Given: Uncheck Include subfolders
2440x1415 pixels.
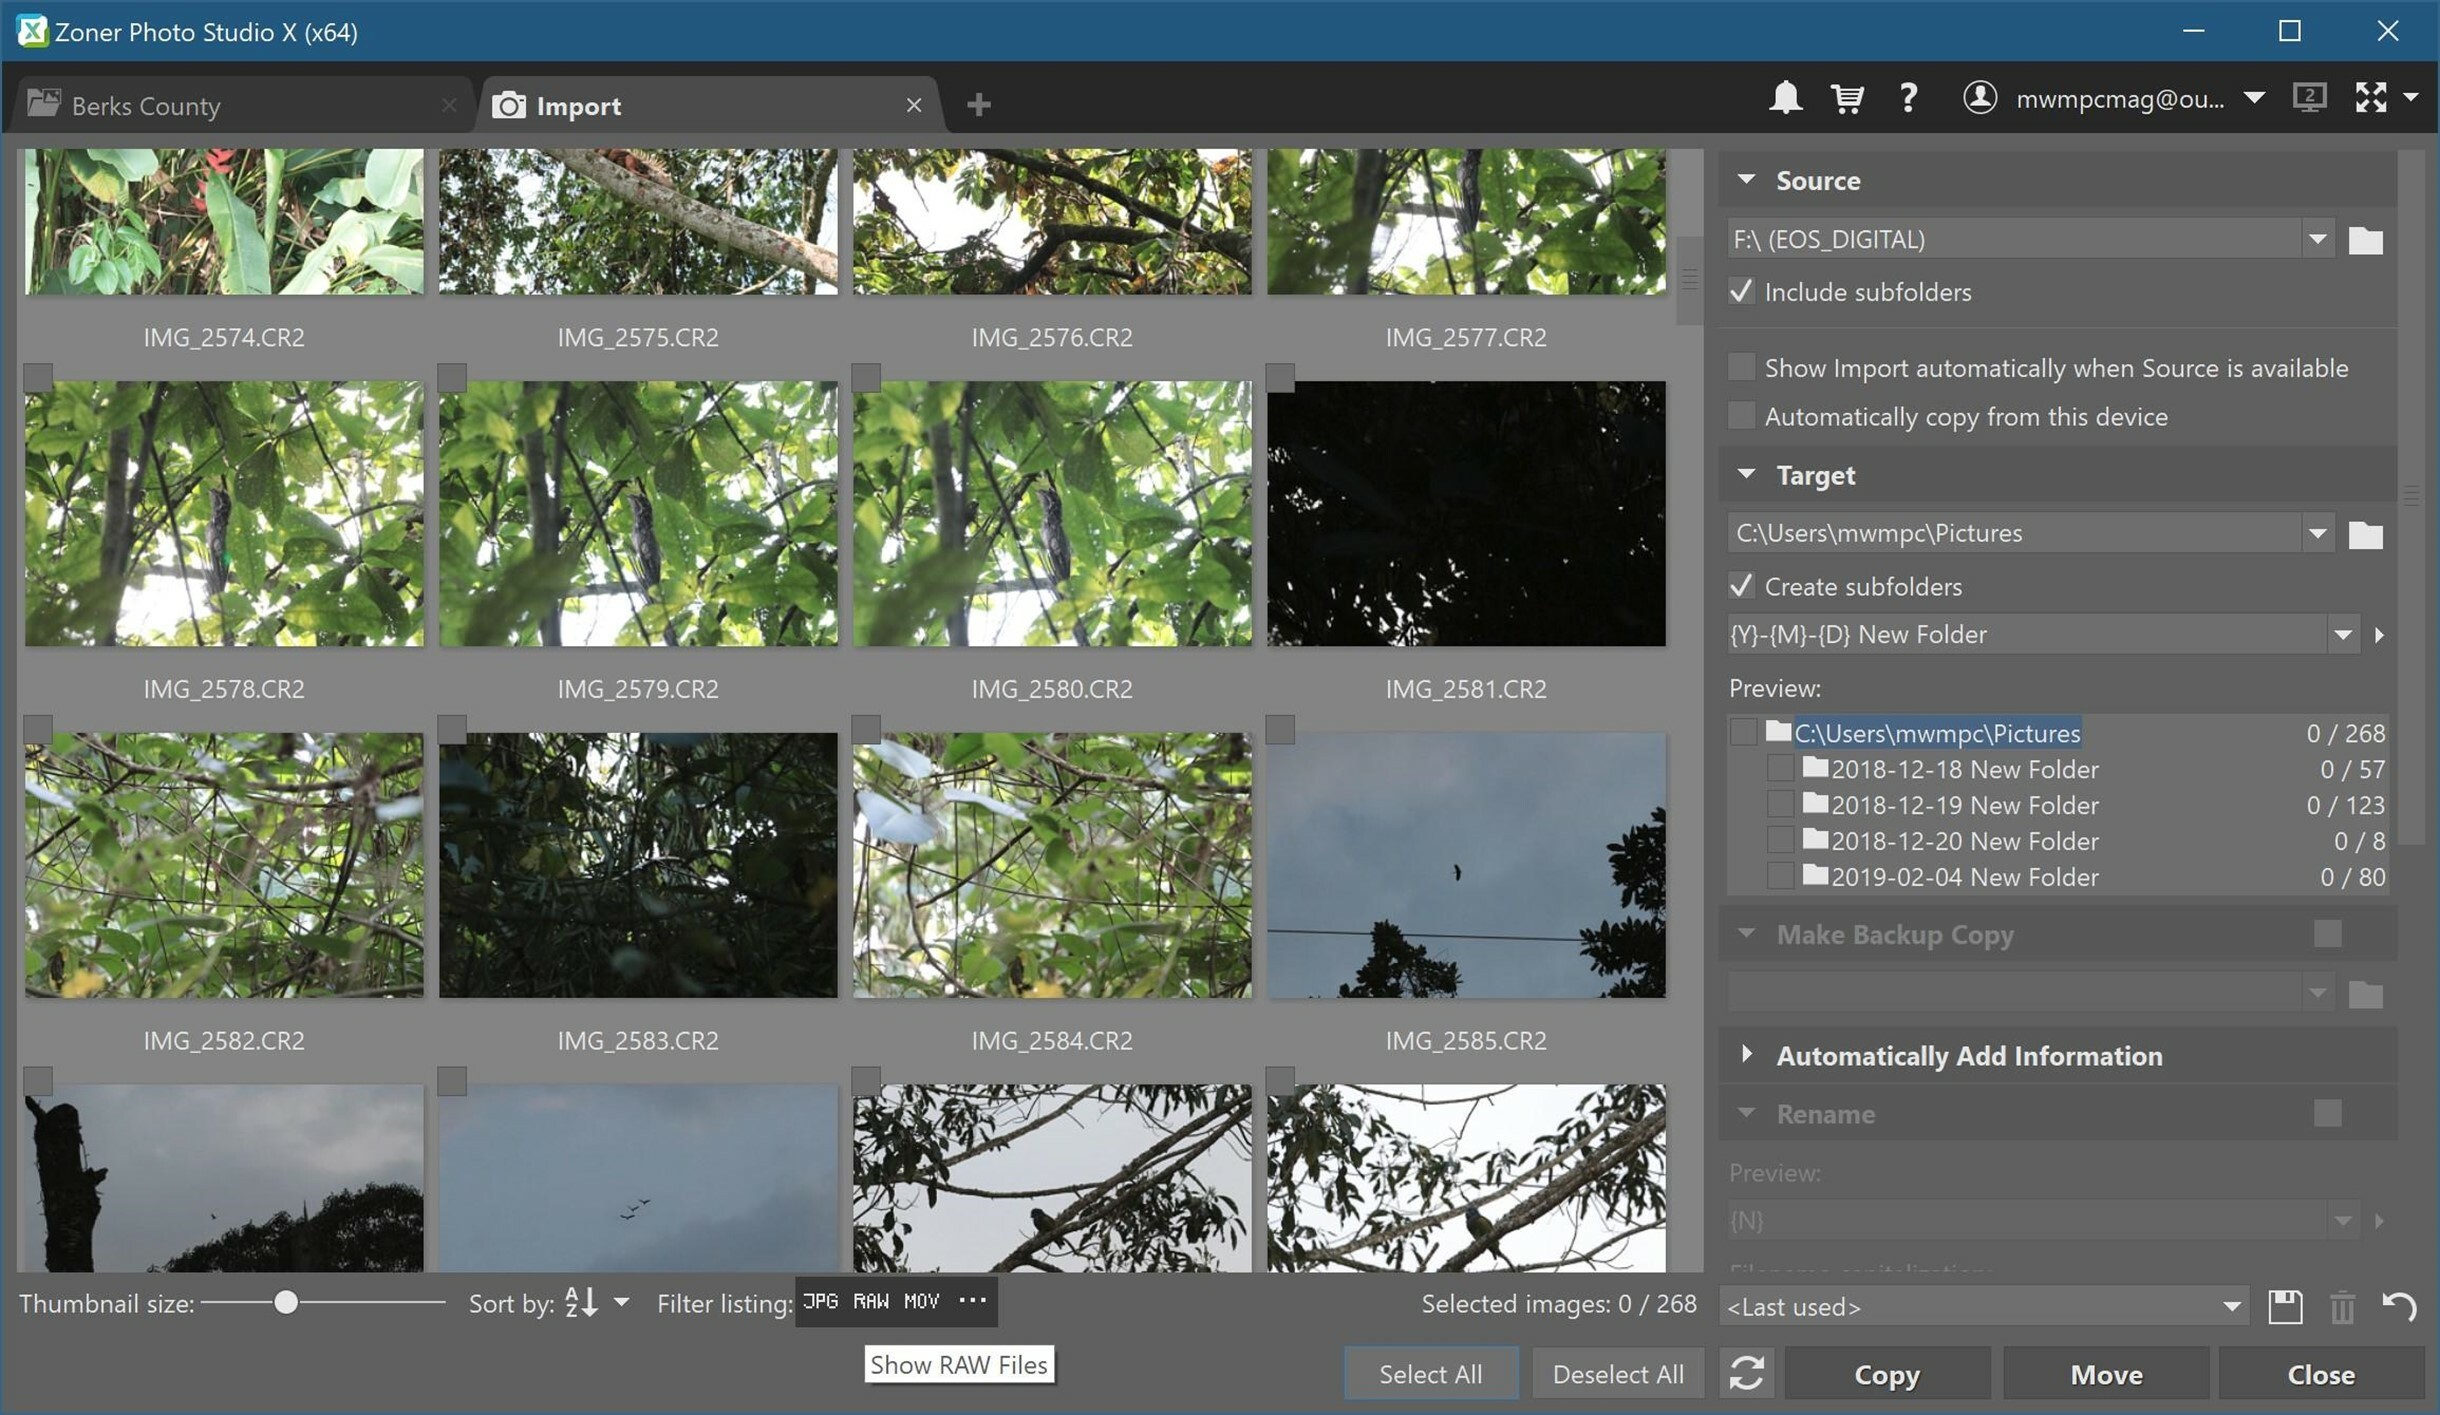Looking at the screenshot, I should (1740, 291).
